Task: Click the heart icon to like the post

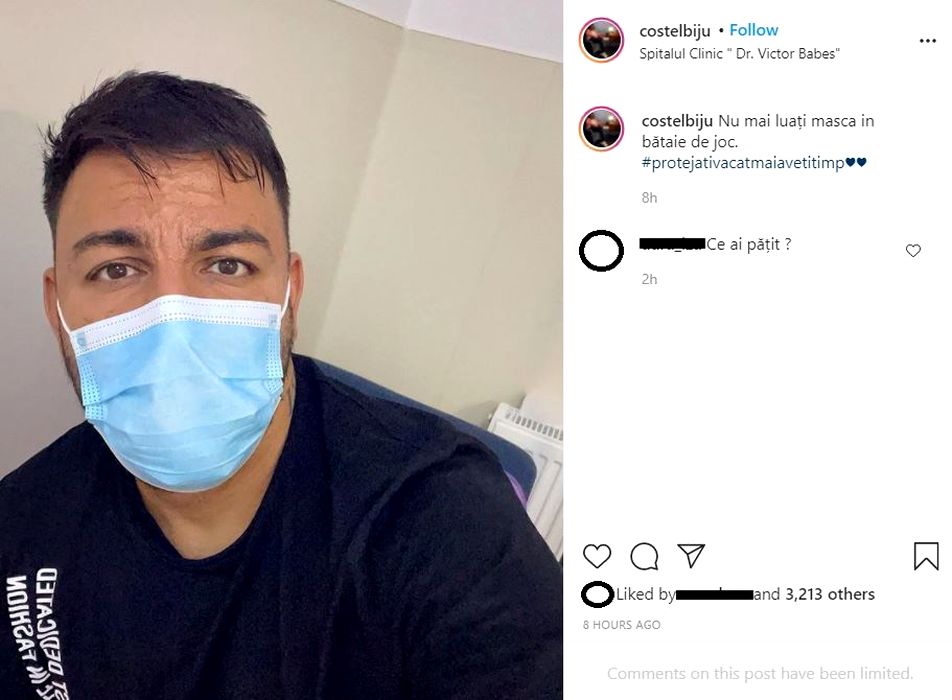Action: (x=597, y=556)
